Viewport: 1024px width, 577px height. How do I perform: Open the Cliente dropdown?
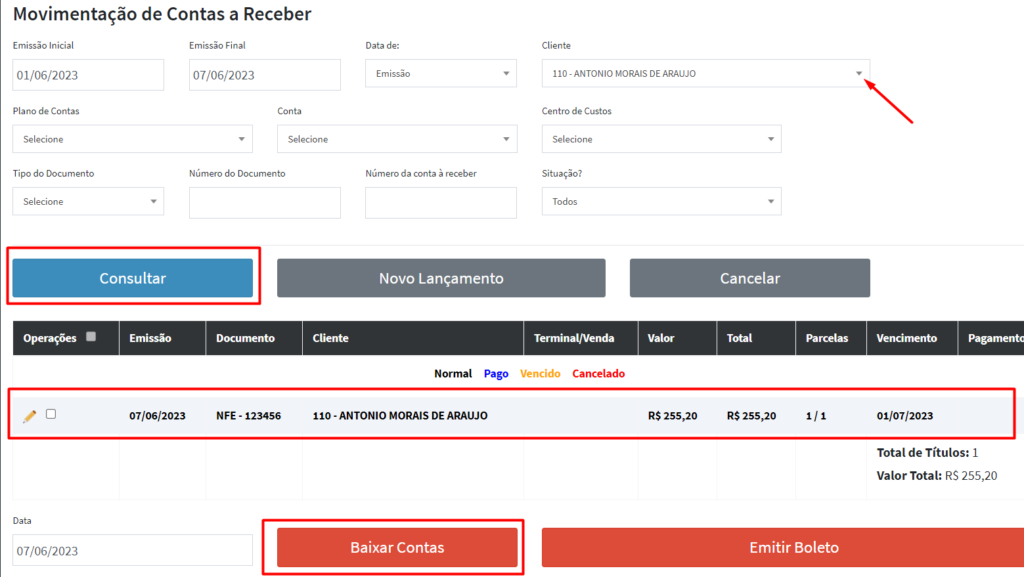click(x=705, y=74)
